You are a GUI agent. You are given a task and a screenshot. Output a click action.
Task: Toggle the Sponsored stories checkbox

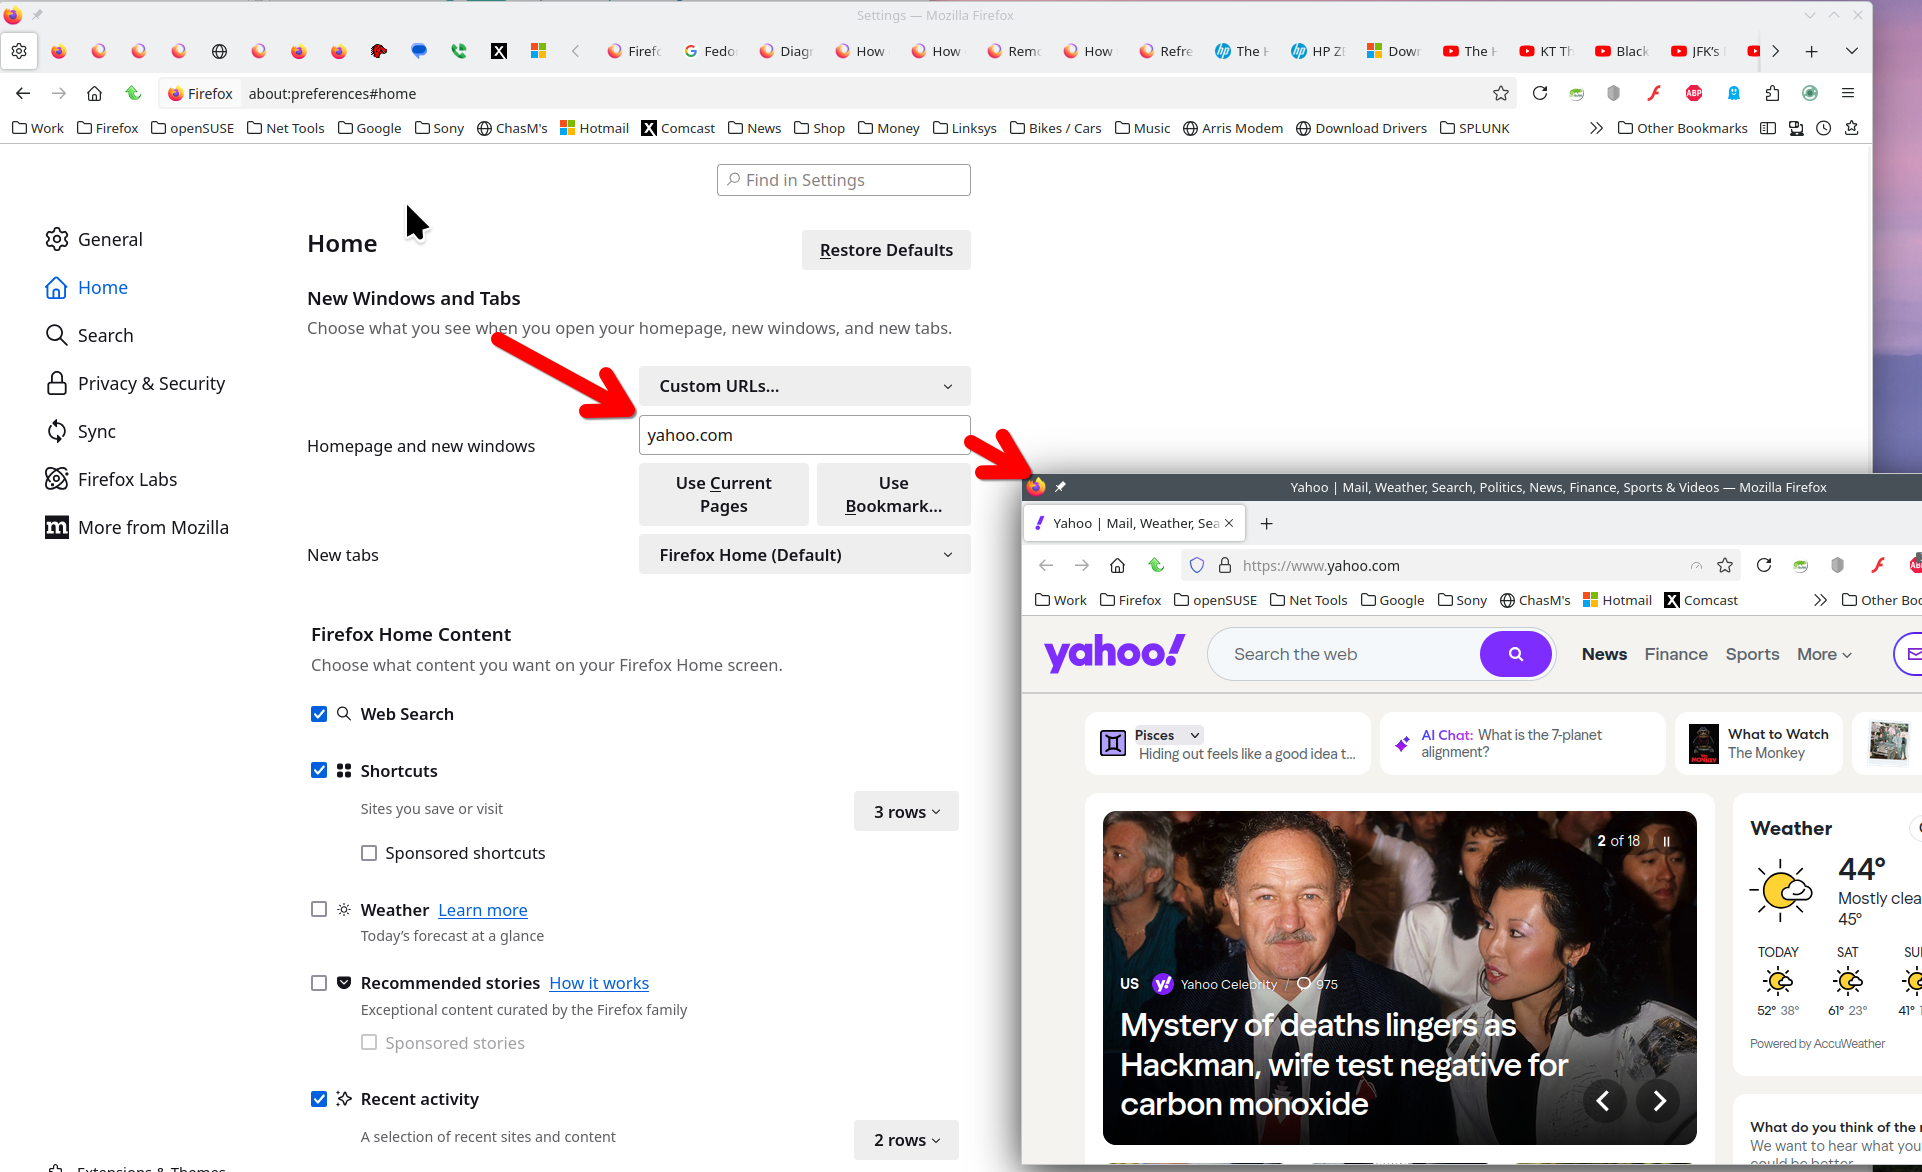(369, 1042)
